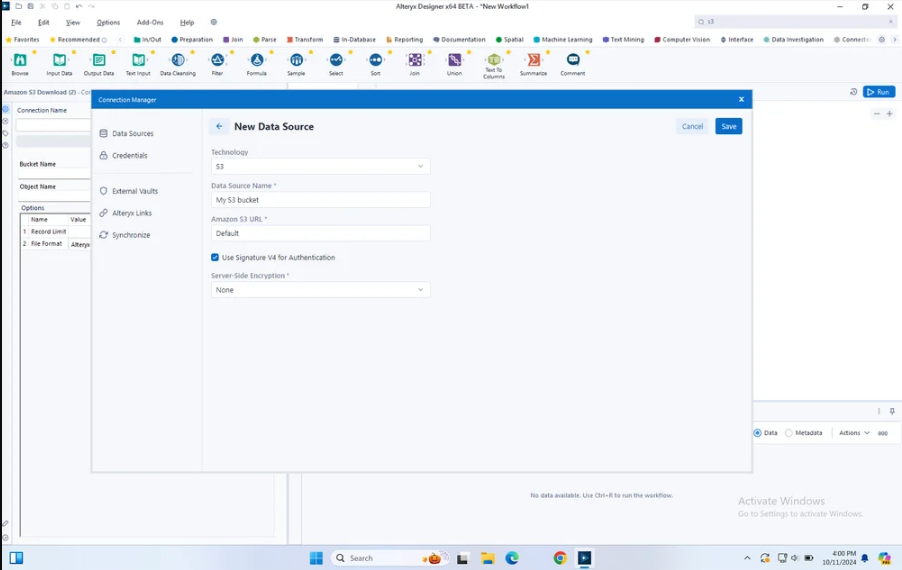Click the Data Source Name field
Screen dimensions: 902x570
coord(320,200)
